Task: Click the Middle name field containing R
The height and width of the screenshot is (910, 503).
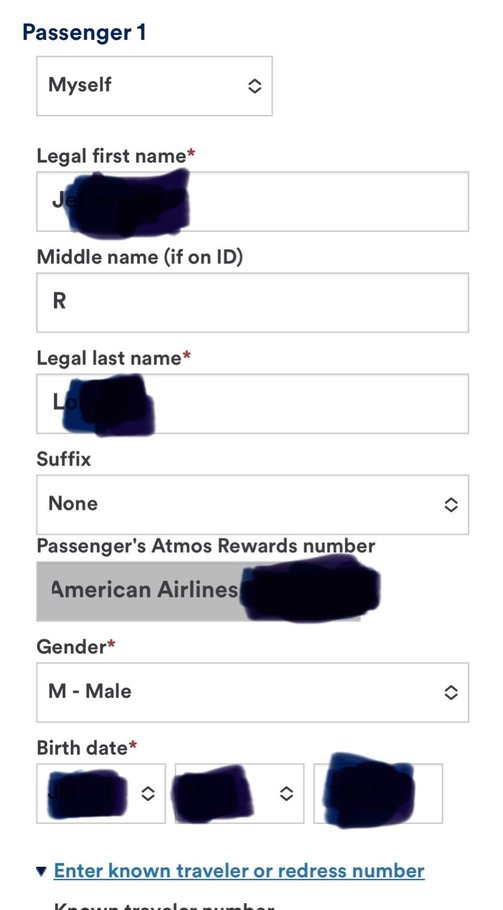Action: [252, 302]
